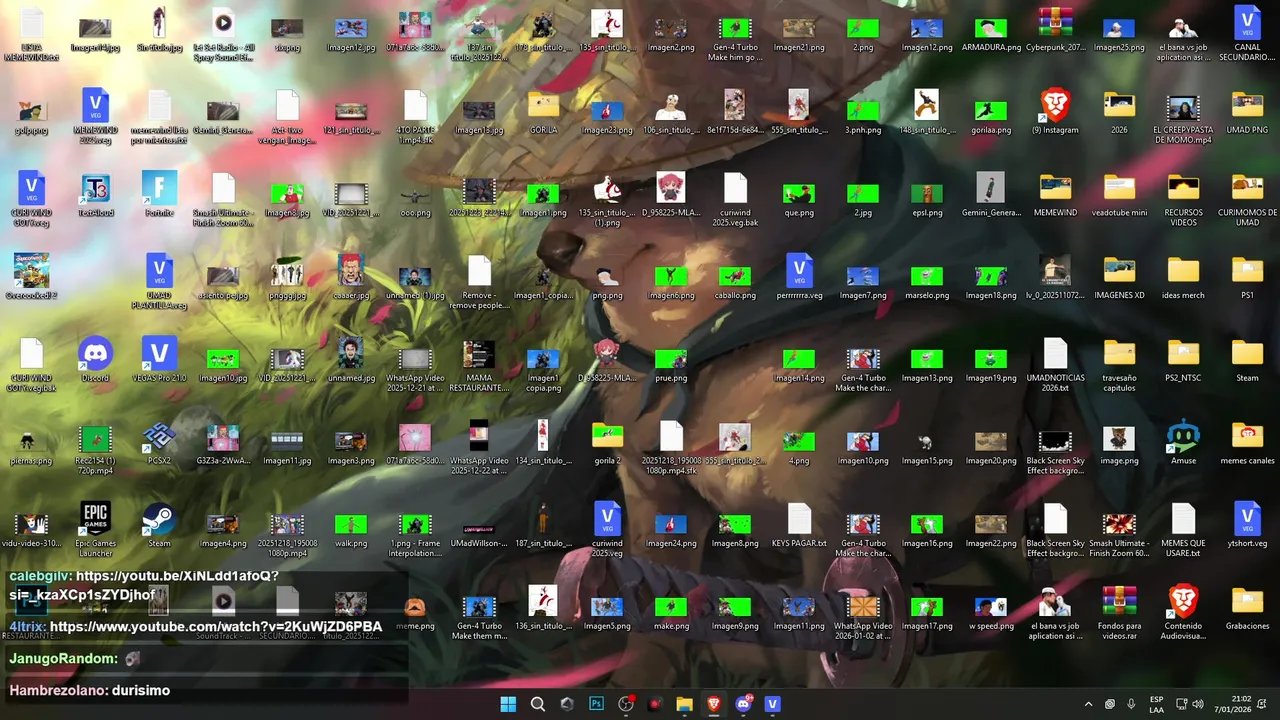Select the PS1 folder
Image resolution: width=1280 pixels, height=720 pixels.
[x=1247, y=277]
